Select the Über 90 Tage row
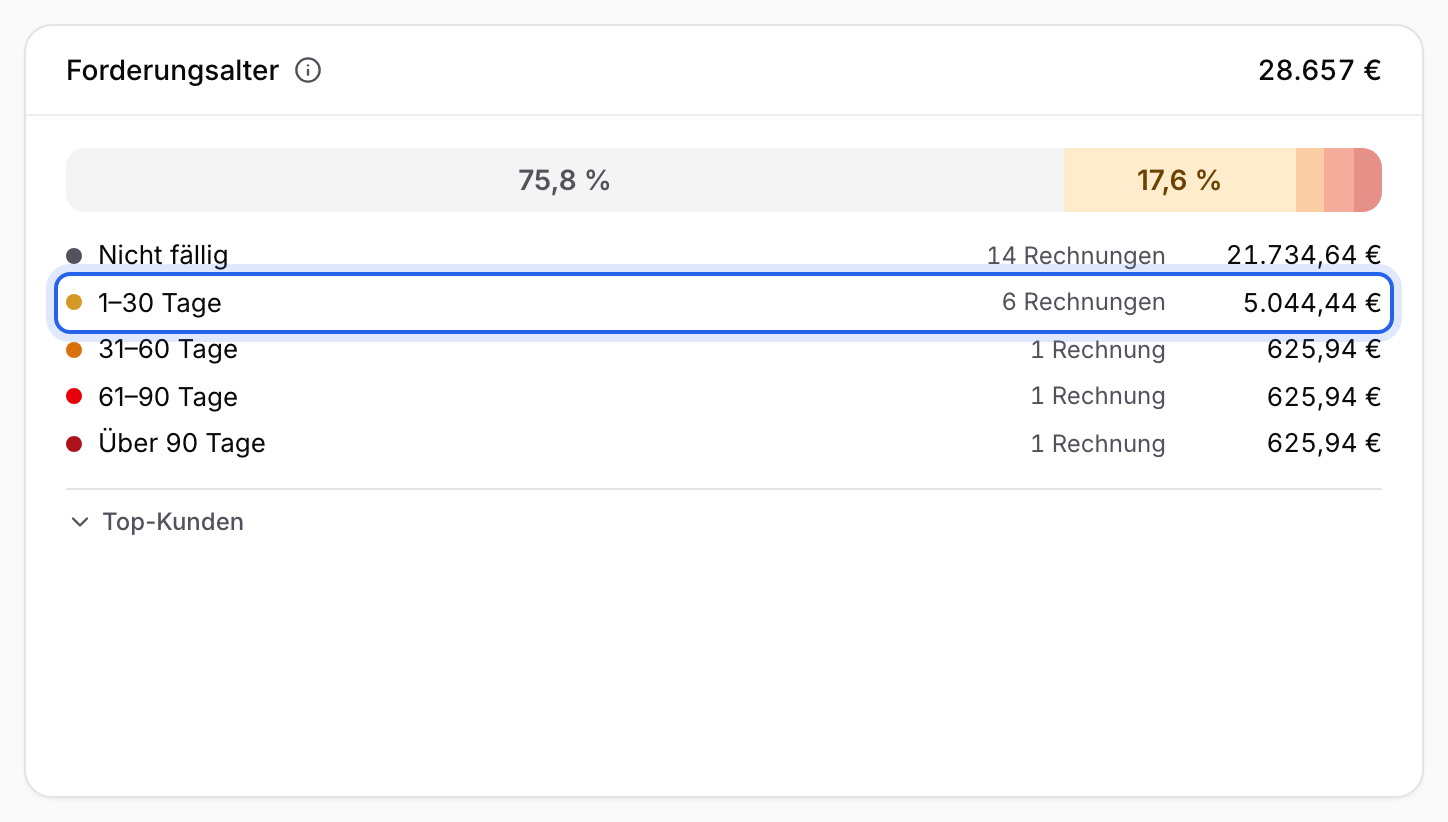Image resolution: width=1448 pixels, height=822 pixels. pyautogui.click(x=724, y=443)
